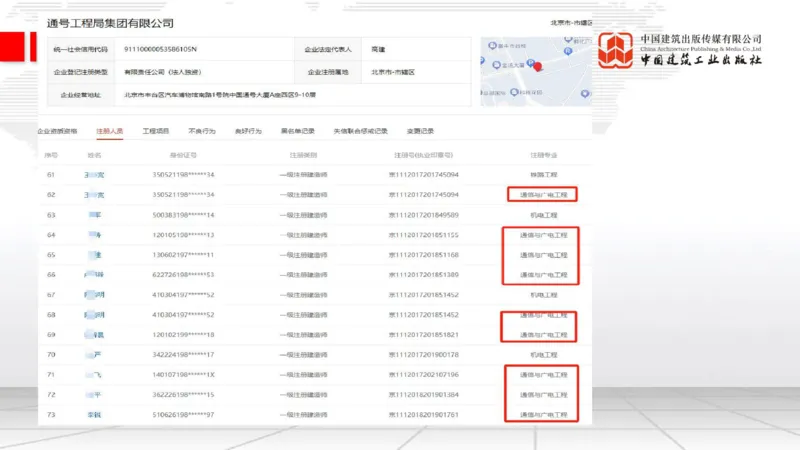The height and width of the screenshot is (450, 800).
Task: Open the name link in row 65
Action: (95, 255)
